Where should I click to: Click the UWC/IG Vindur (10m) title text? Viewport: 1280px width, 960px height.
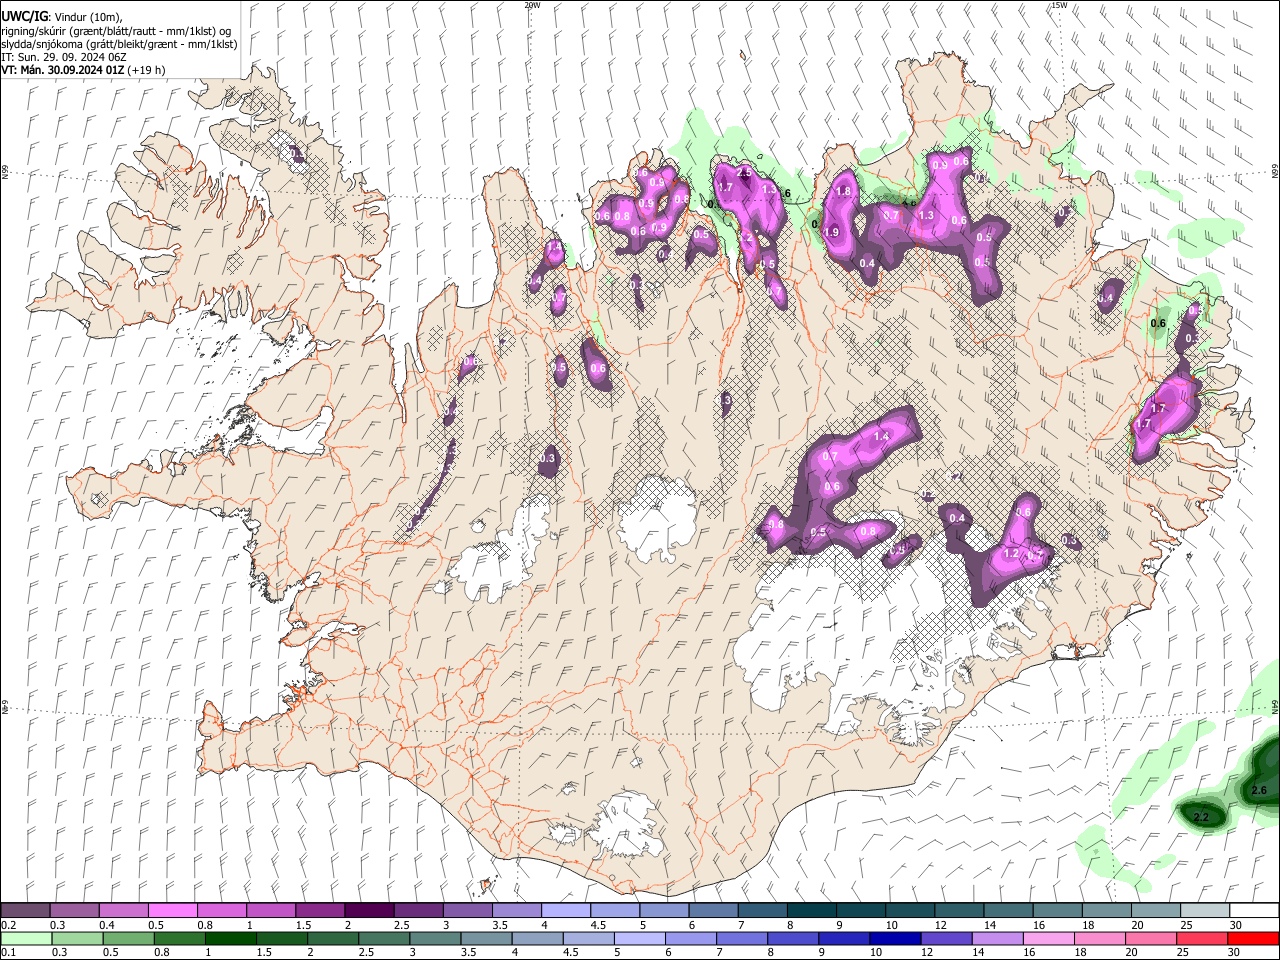[x=62, y=16]
